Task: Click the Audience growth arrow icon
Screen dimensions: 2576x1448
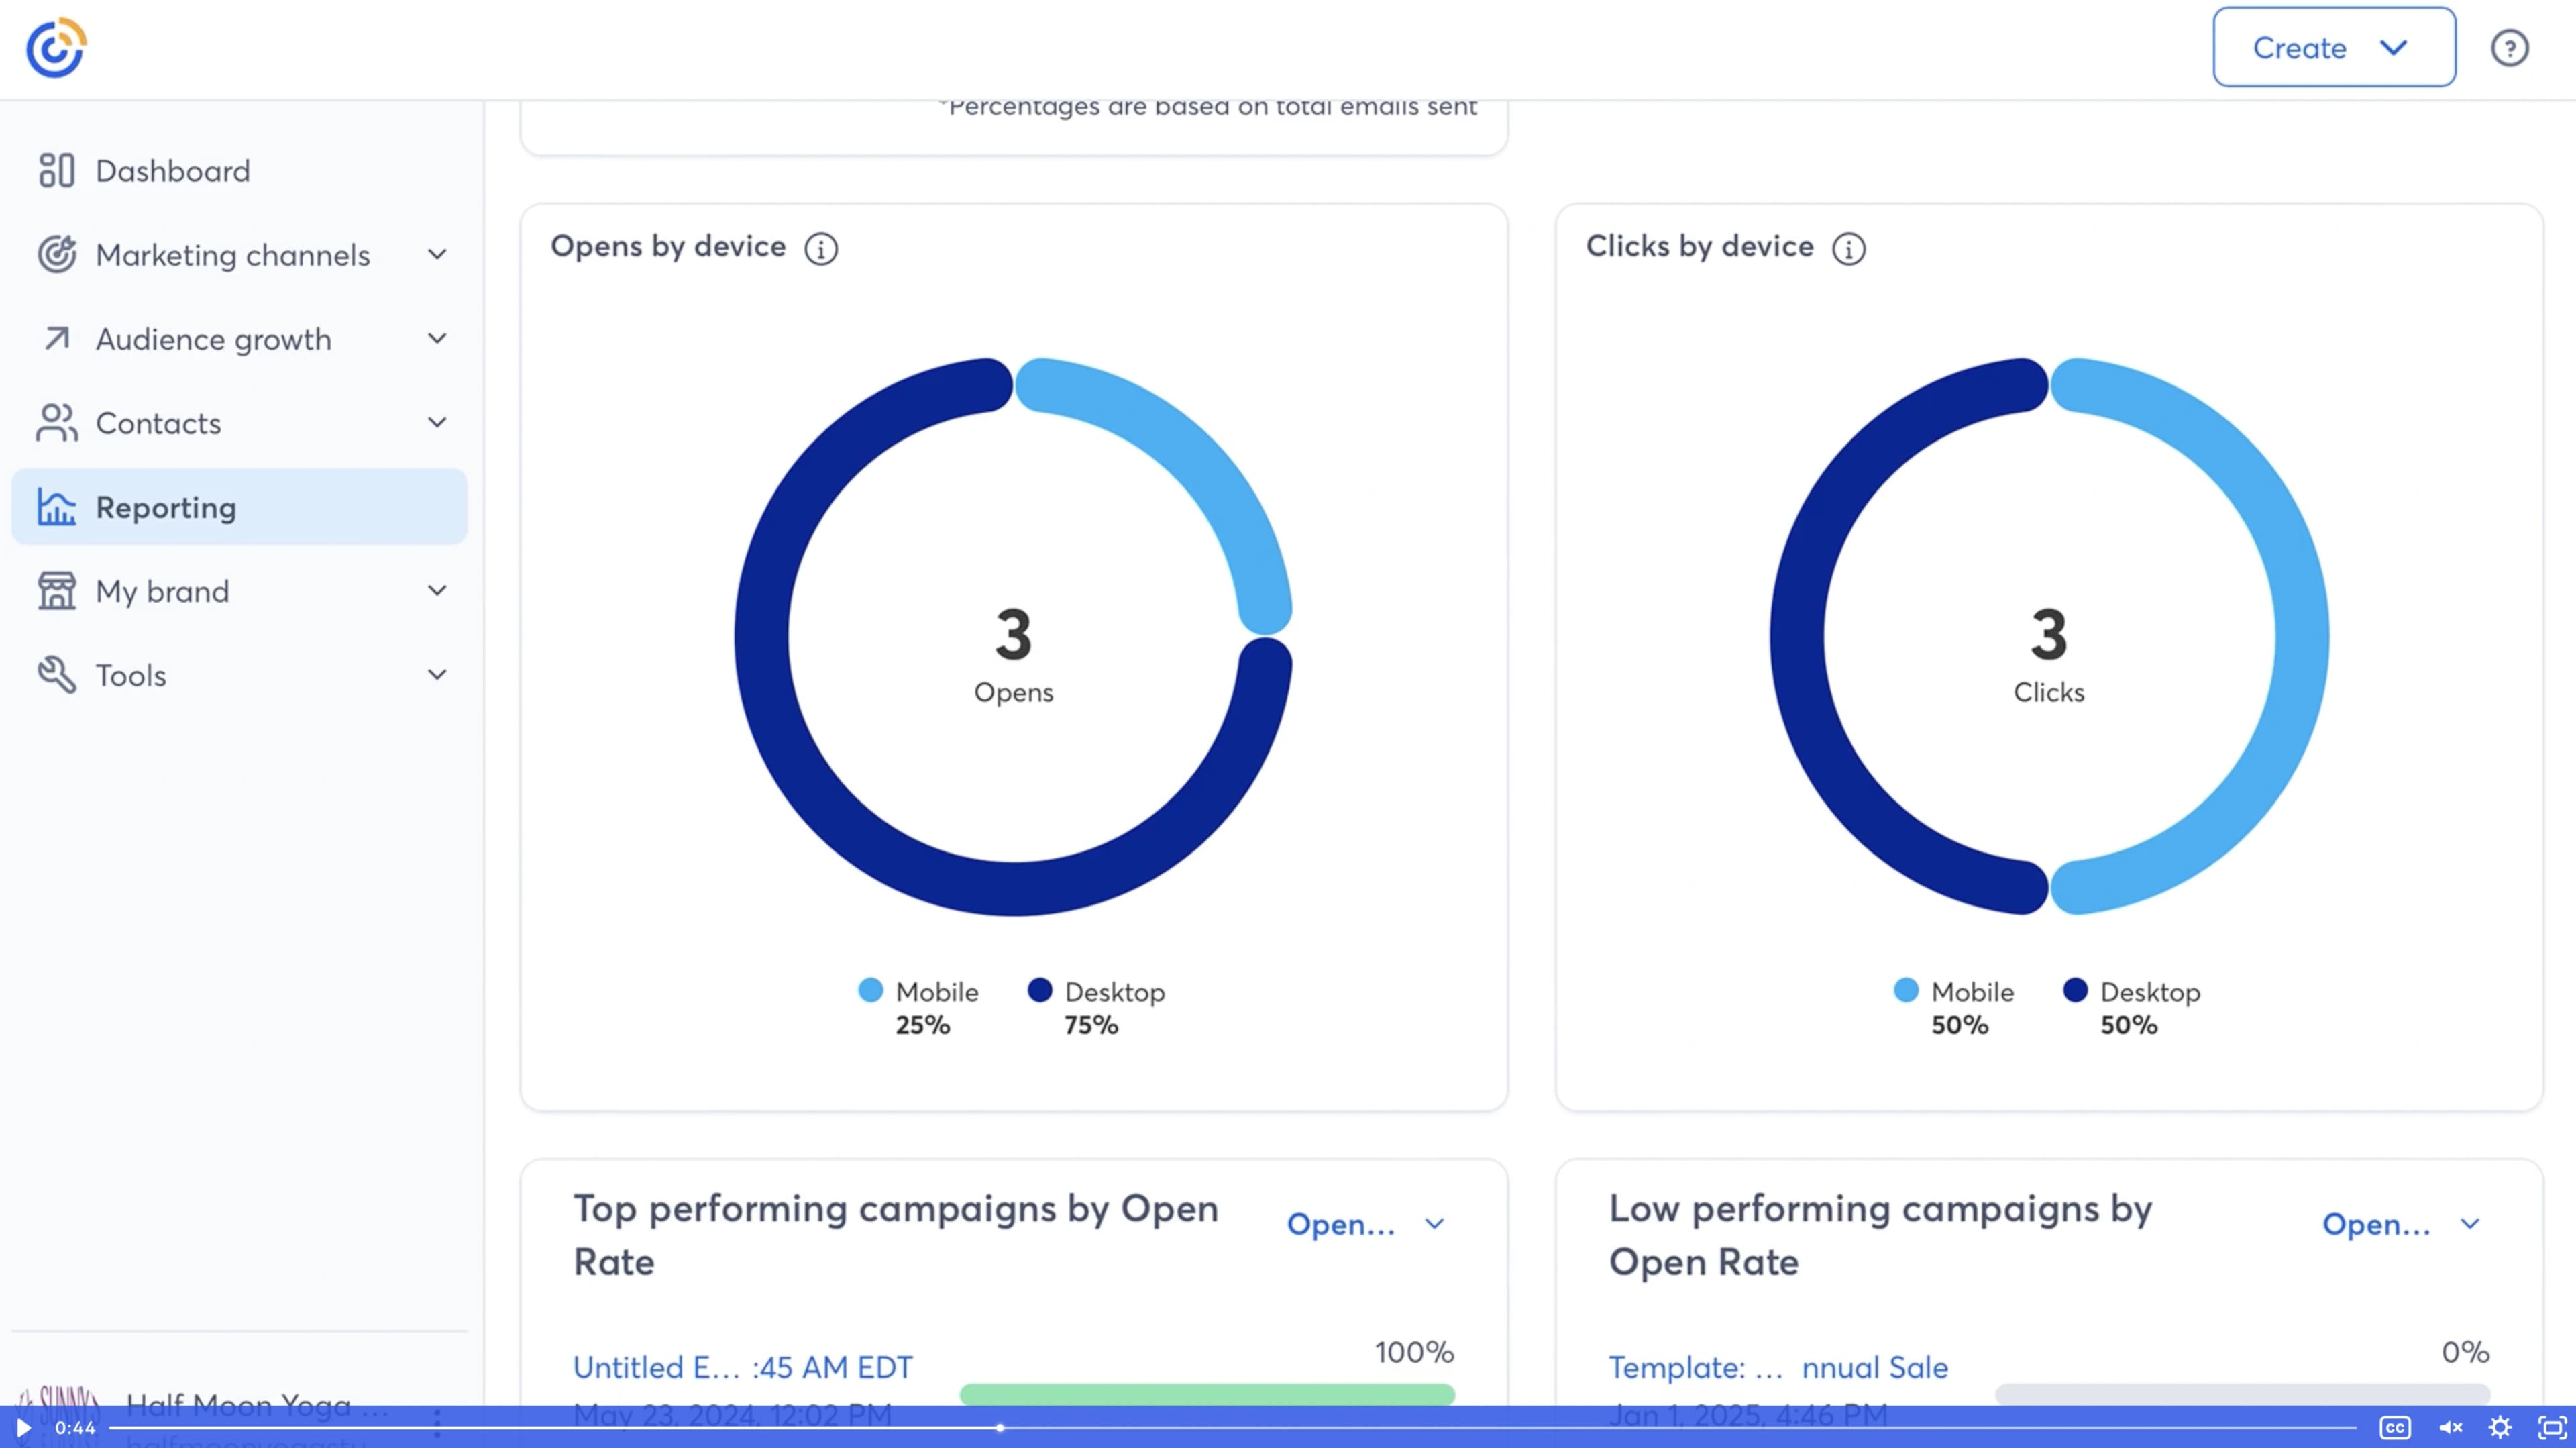Action: pyautogui.click(x=57, y=338)
